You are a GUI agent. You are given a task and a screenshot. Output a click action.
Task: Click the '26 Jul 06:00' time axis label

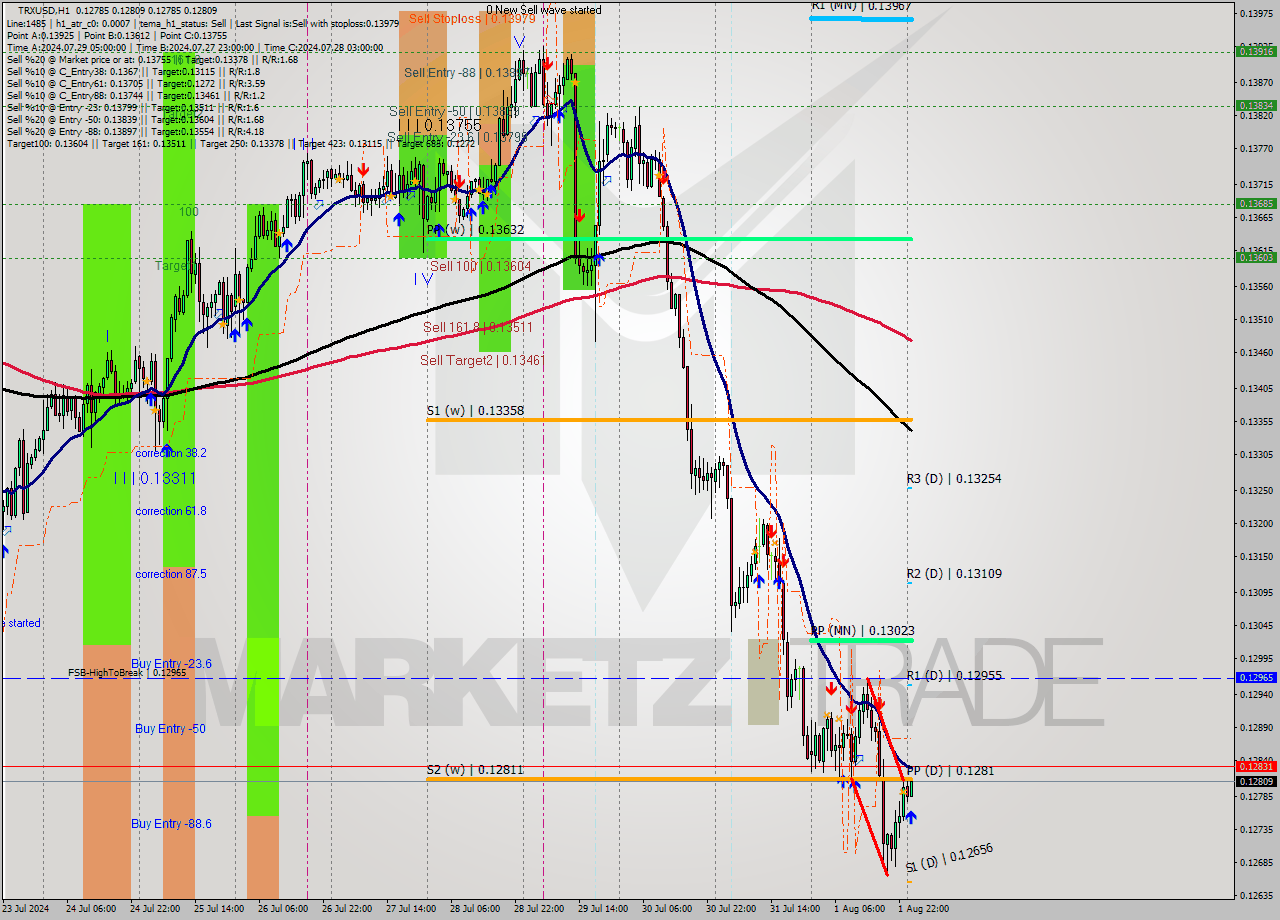[x=283, y=909]
